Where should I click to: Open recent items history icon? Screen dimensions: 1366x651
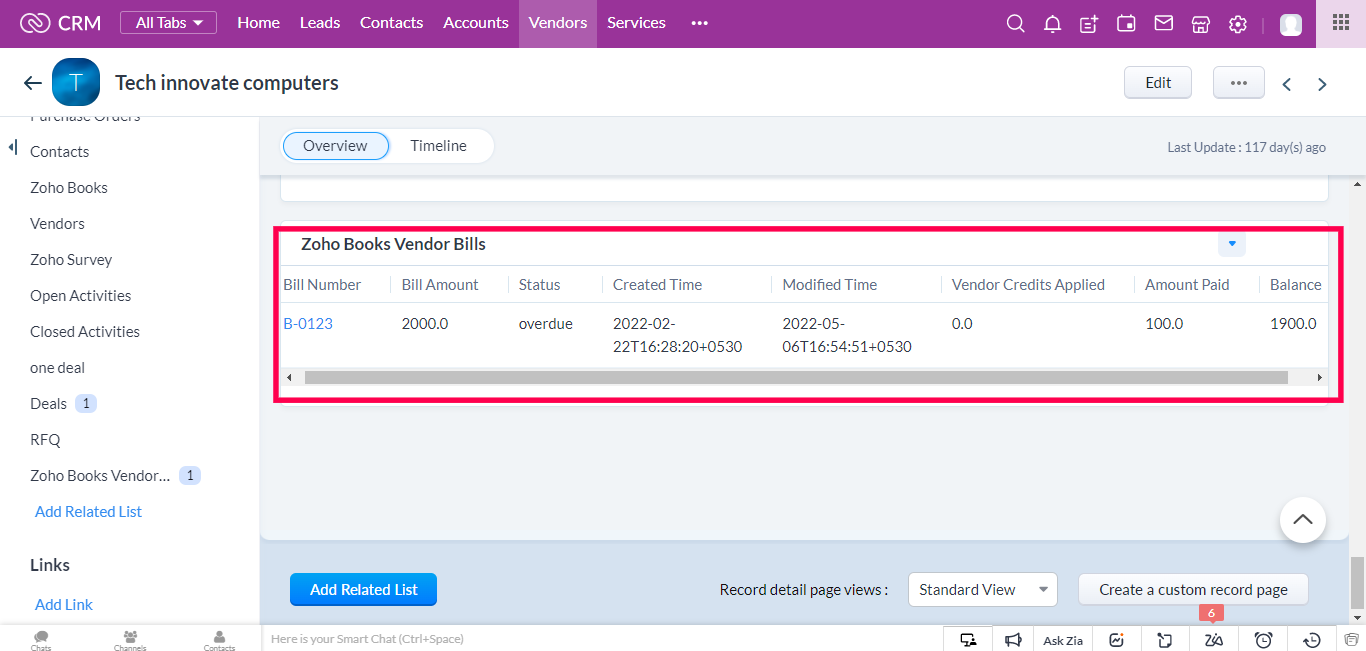[1312, 640]
